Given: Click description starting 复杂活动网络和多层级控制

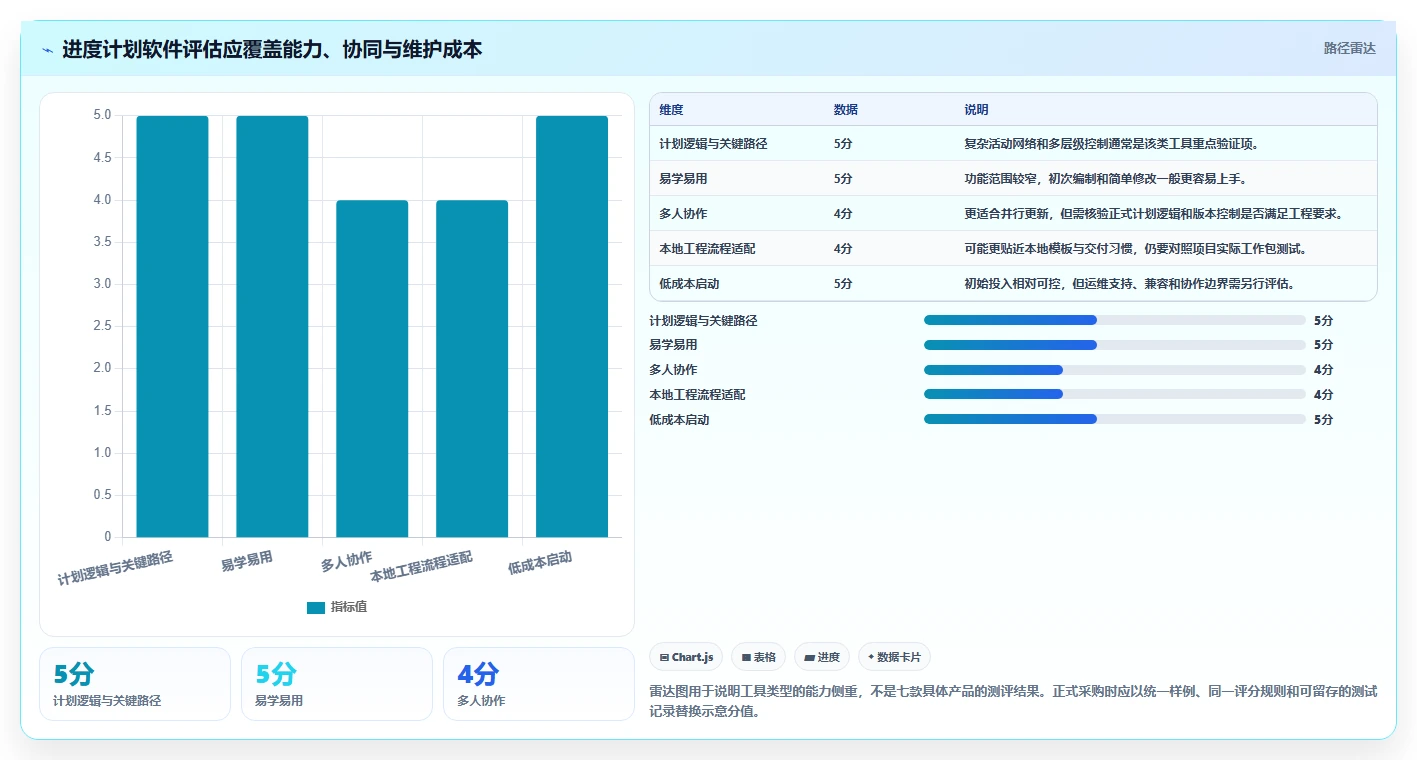Looking at the screenshot, I should coord(1111,144).
